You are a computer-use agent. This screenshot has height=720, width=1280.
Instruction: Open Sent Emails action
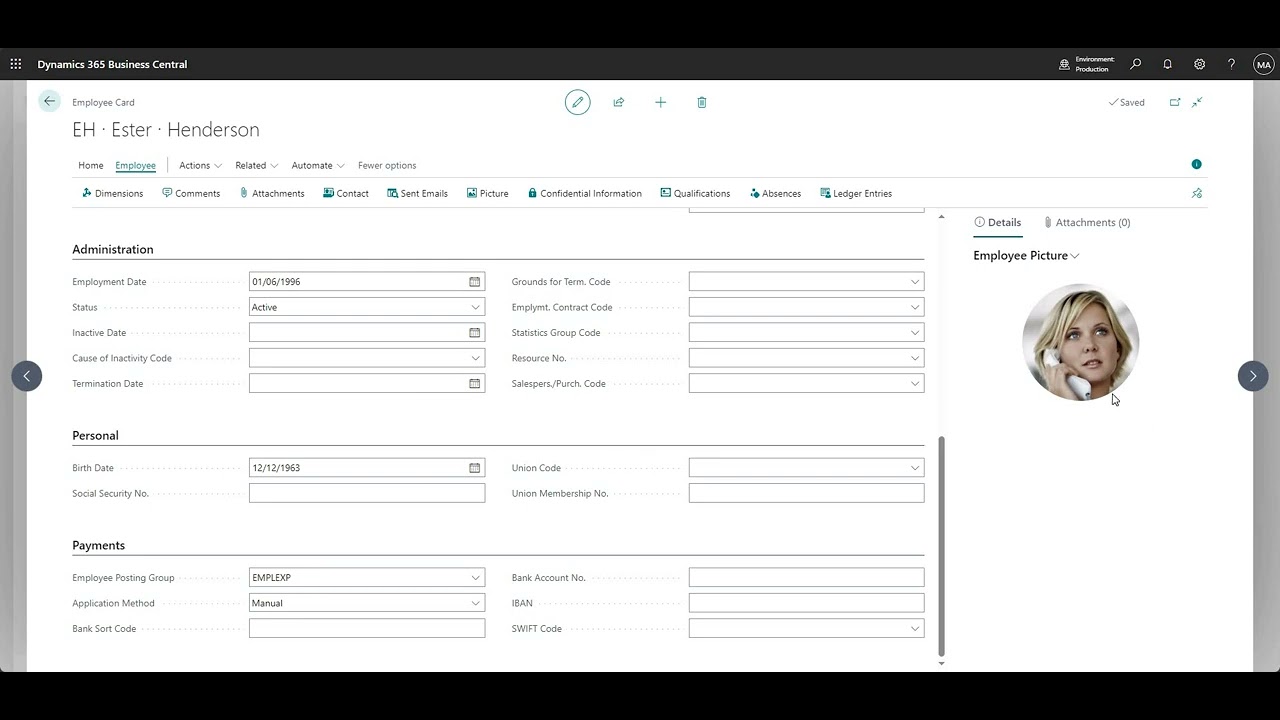[x=417, y=193]
